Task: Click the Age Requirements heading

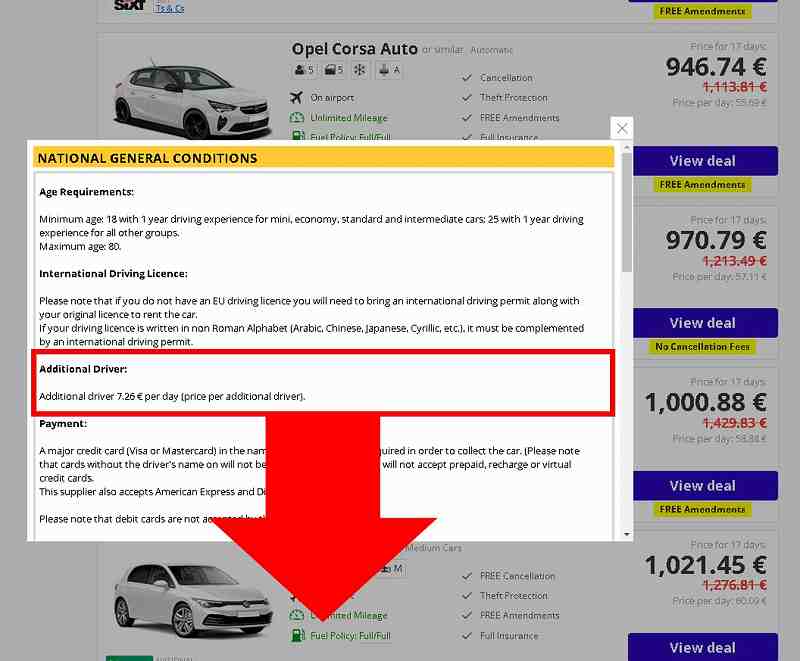Action: click(x=86, y=192)
